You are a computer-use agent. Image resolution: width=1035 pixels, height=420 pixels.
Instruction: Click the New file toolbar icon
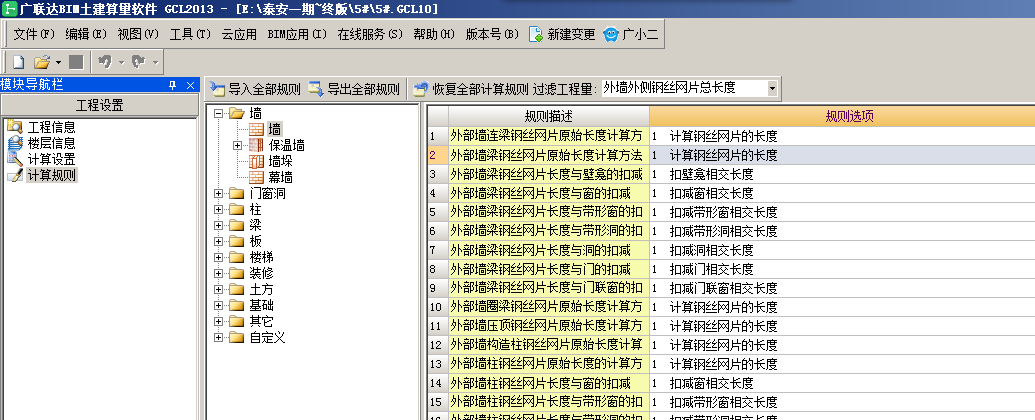tap(18, 62)
